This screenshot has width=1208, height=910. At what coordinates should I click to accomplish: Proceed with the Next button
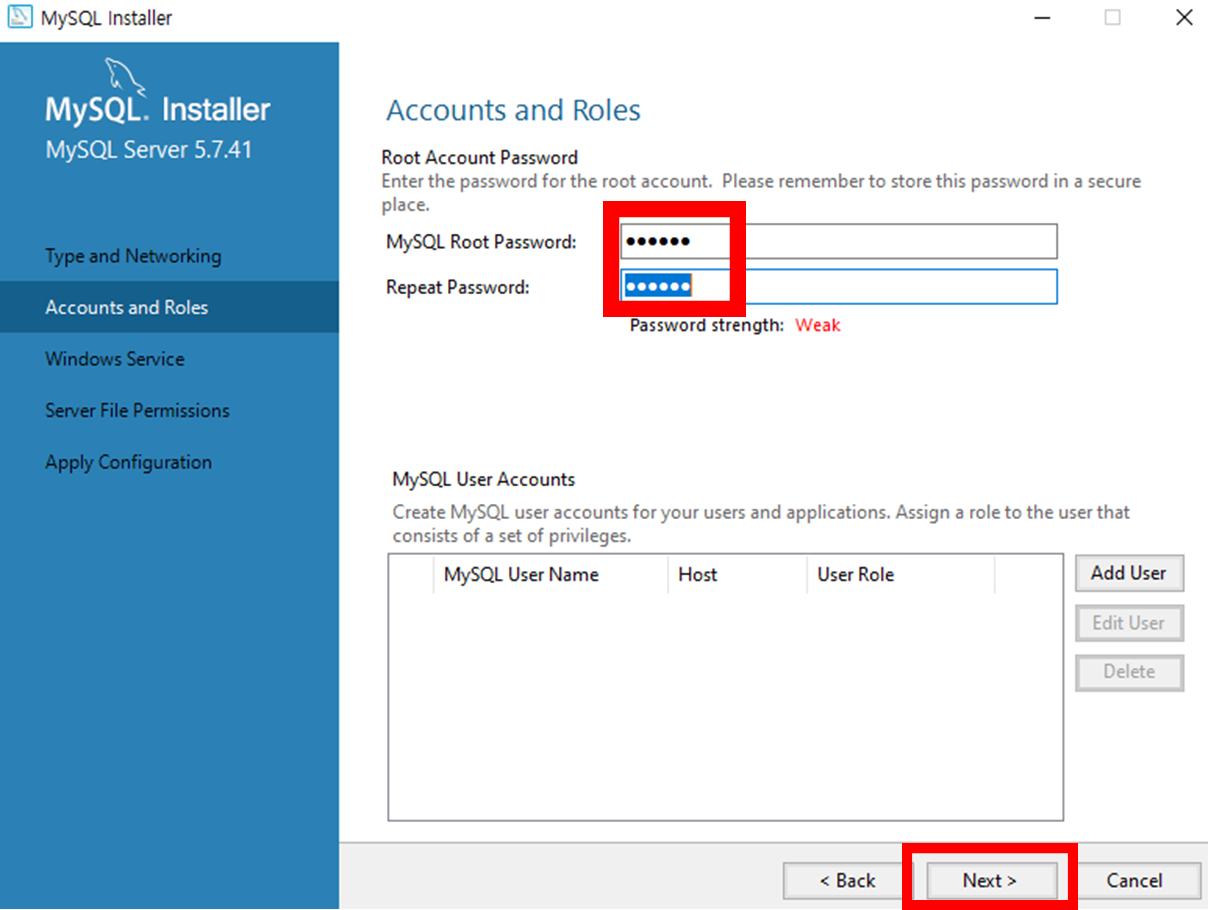pyautogui.click(x=990, y=881)
